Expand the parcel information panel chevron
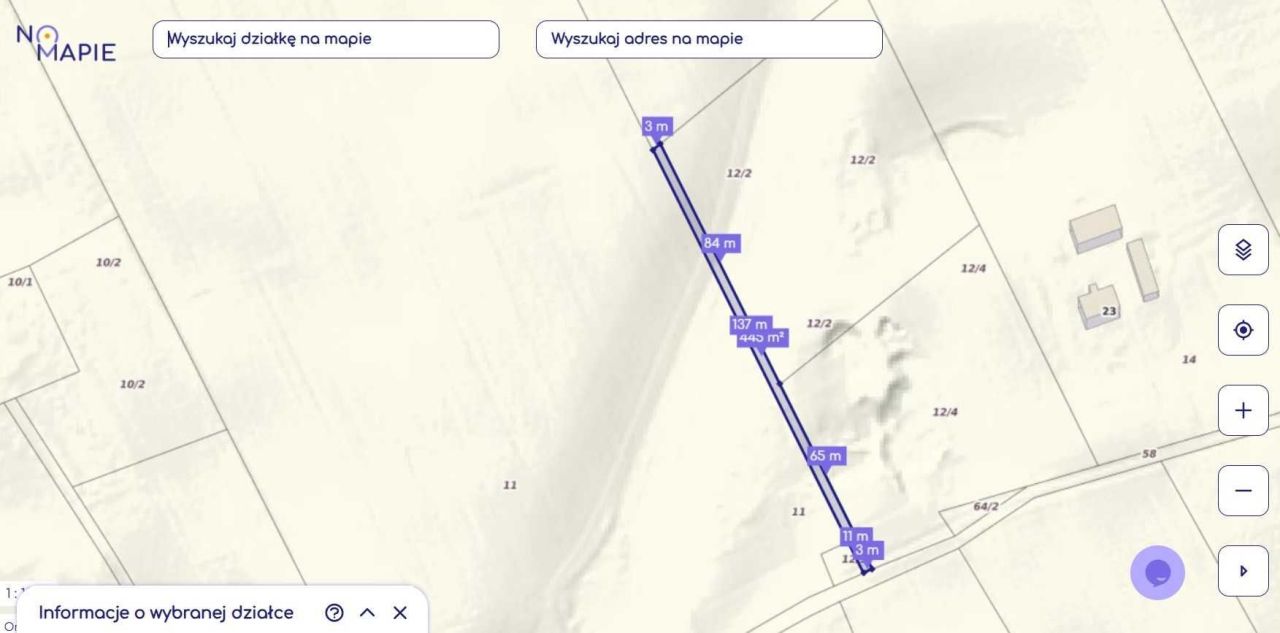 367,613
